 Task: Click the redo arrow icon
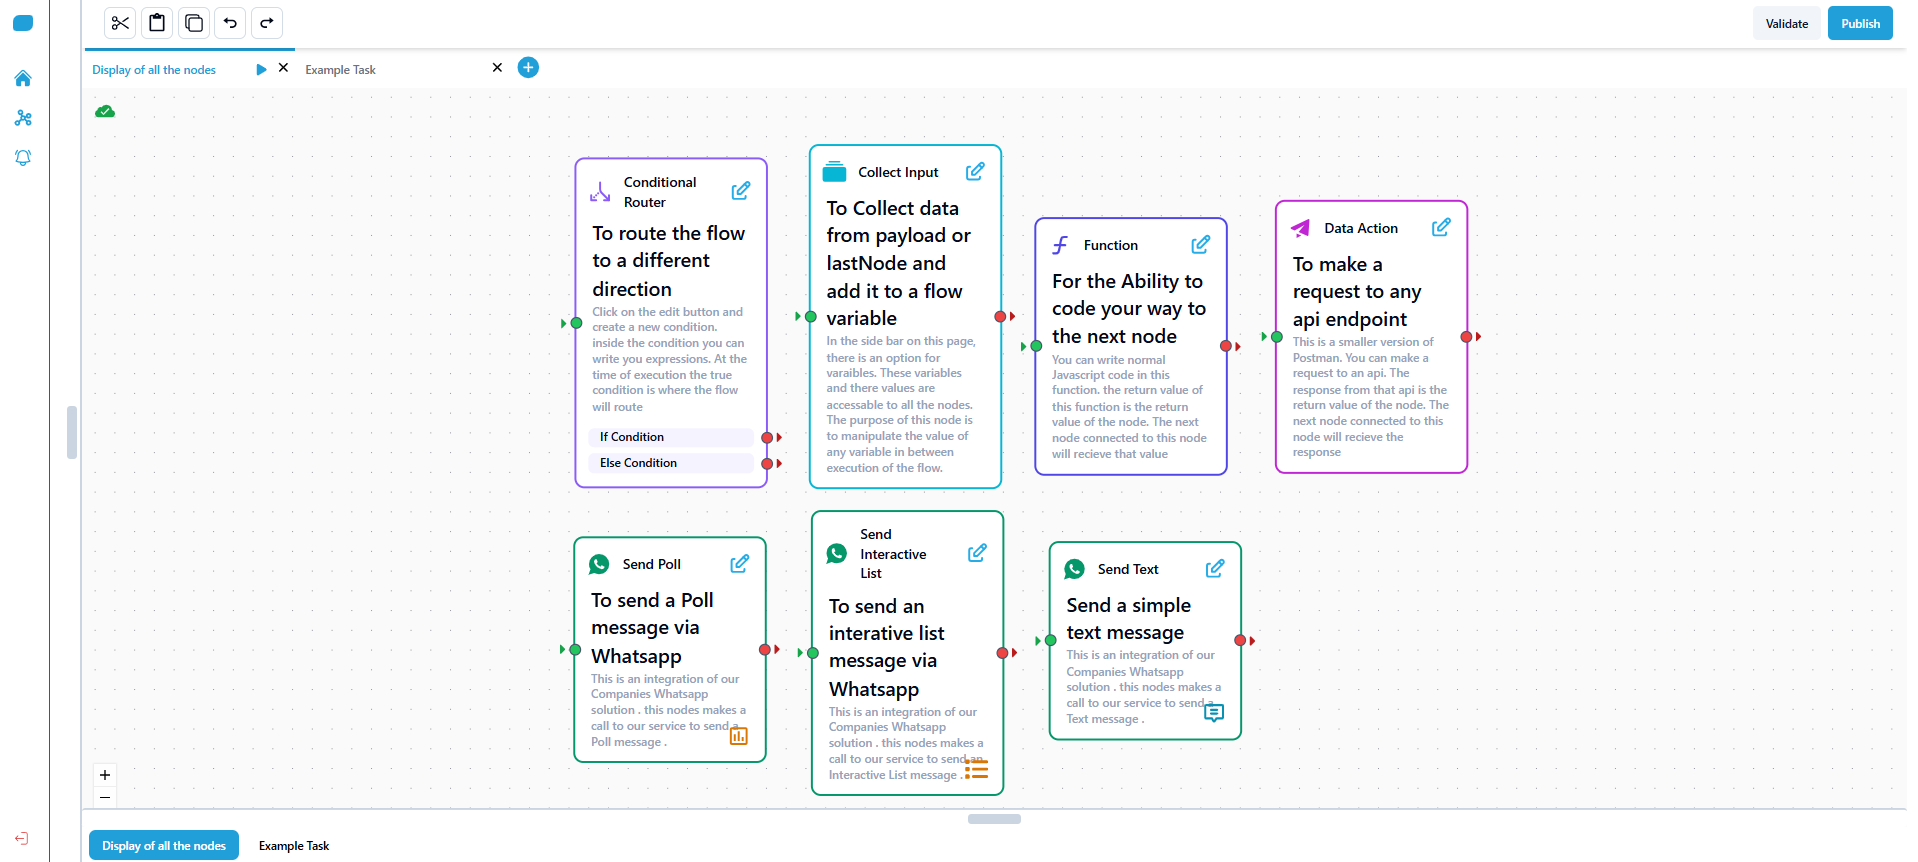click(x=267, y=23)
